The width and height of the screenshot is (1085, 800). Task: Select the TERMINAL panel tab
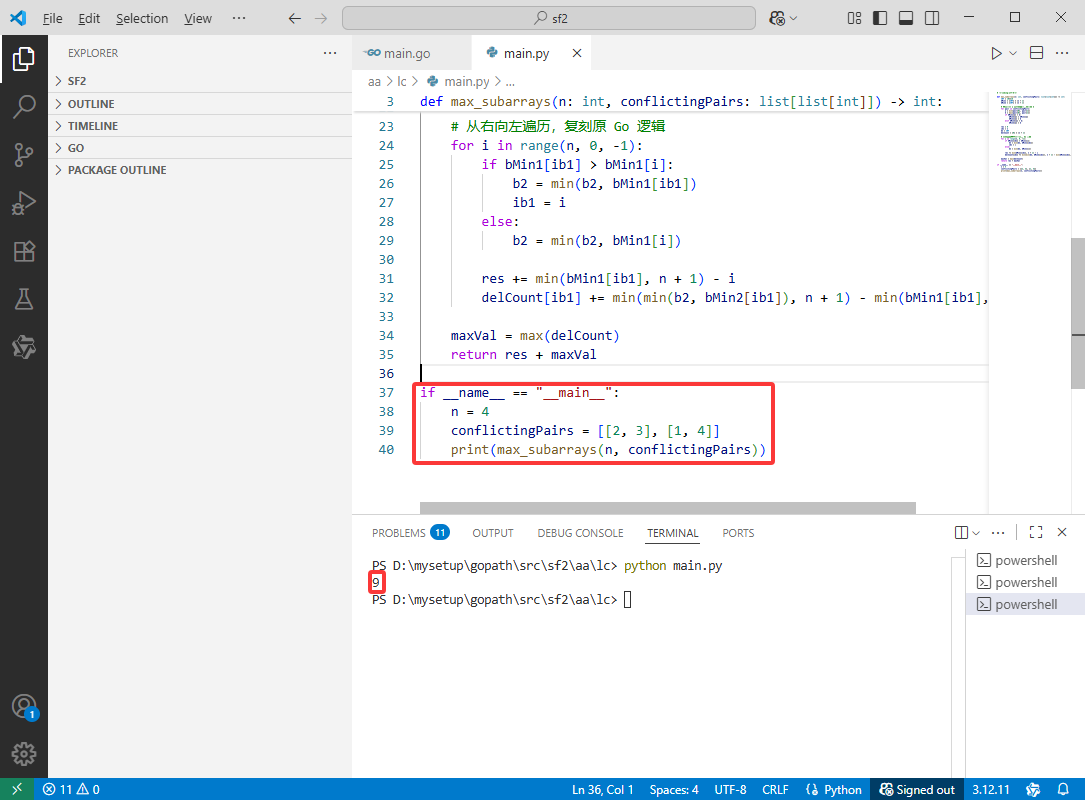pos(673,533)
